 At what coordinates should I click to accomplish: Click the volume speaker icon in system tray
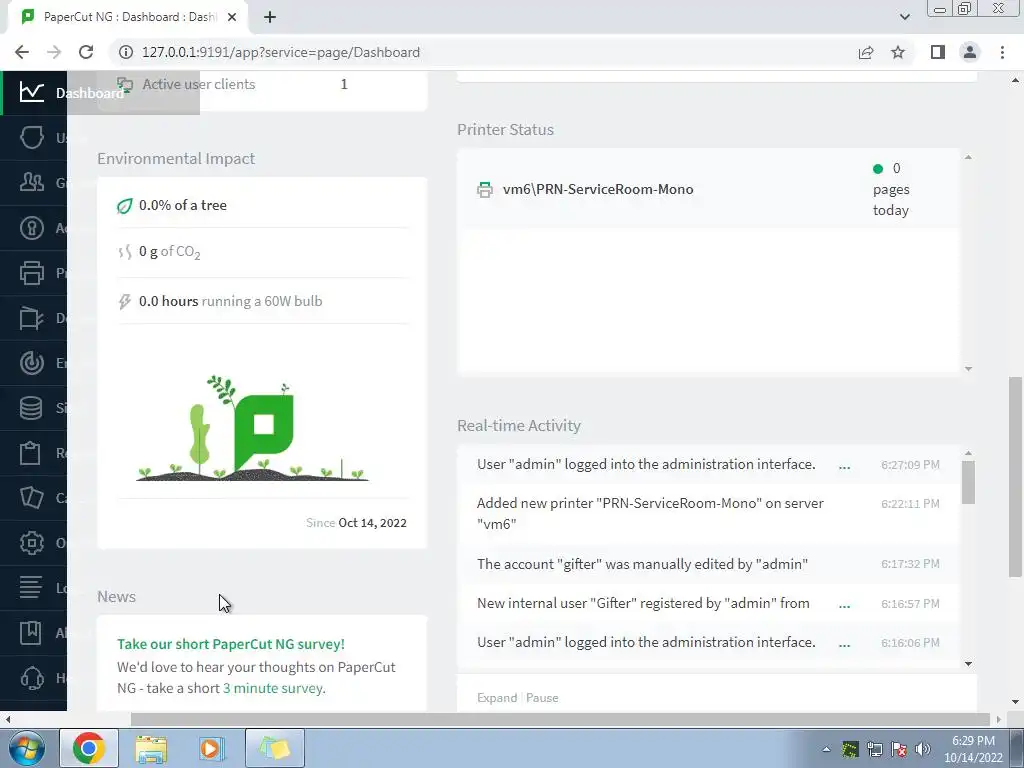(923, 749)
